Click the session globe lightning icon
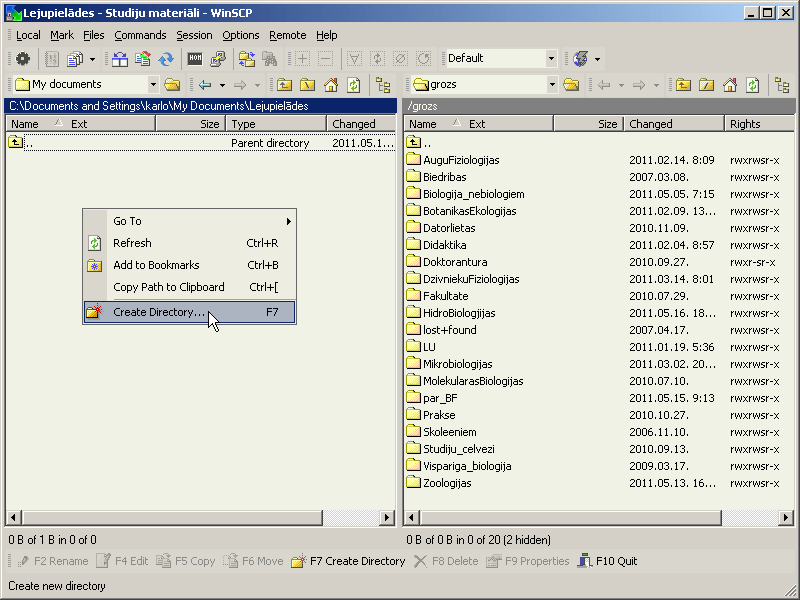 pos(581,59)
